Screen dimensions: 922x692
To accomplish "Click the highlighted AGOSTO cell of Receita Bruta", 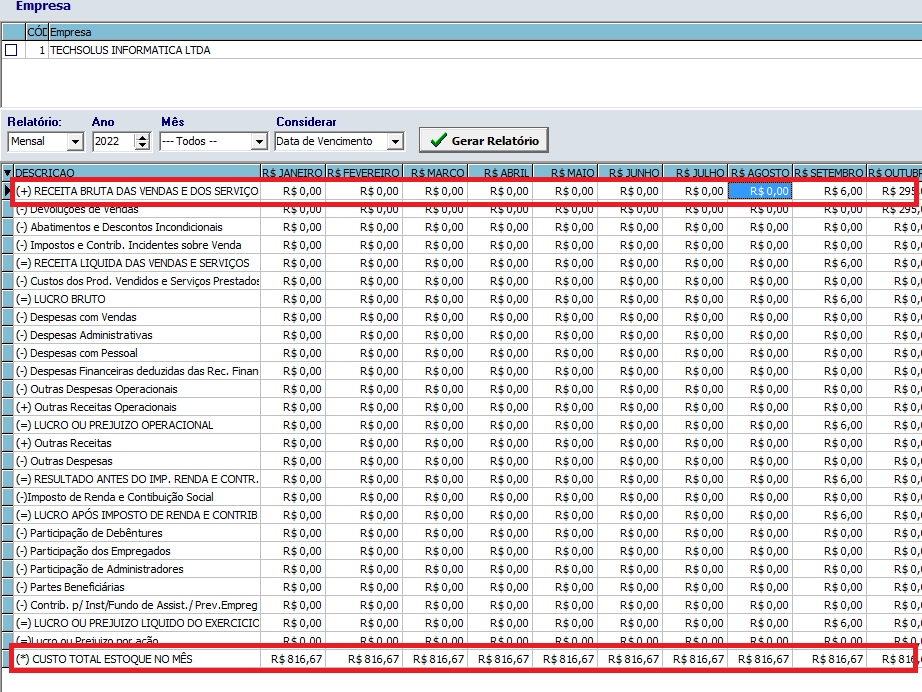I will tap(760, 191).
